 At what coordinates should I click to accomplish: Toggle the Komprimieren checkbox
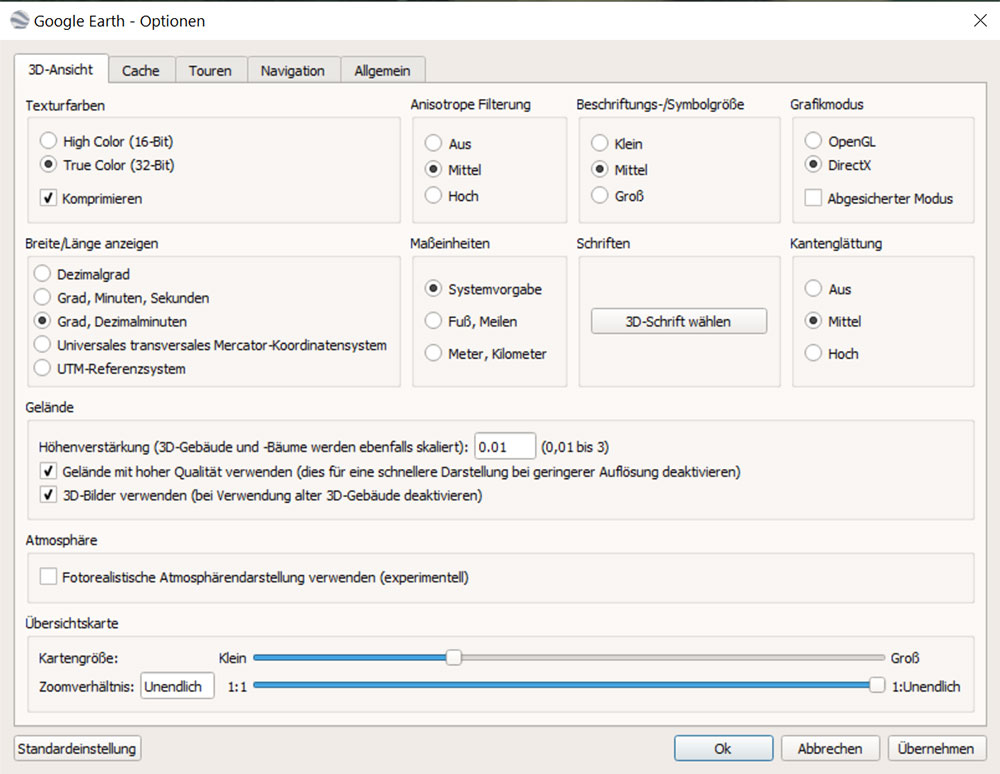point(48,198)
